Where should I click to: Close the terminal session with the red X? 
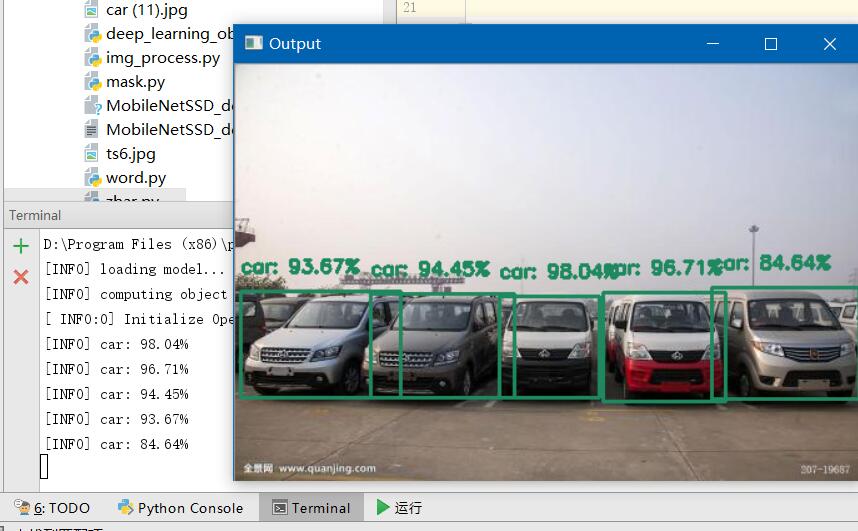(x=21, y=277)
